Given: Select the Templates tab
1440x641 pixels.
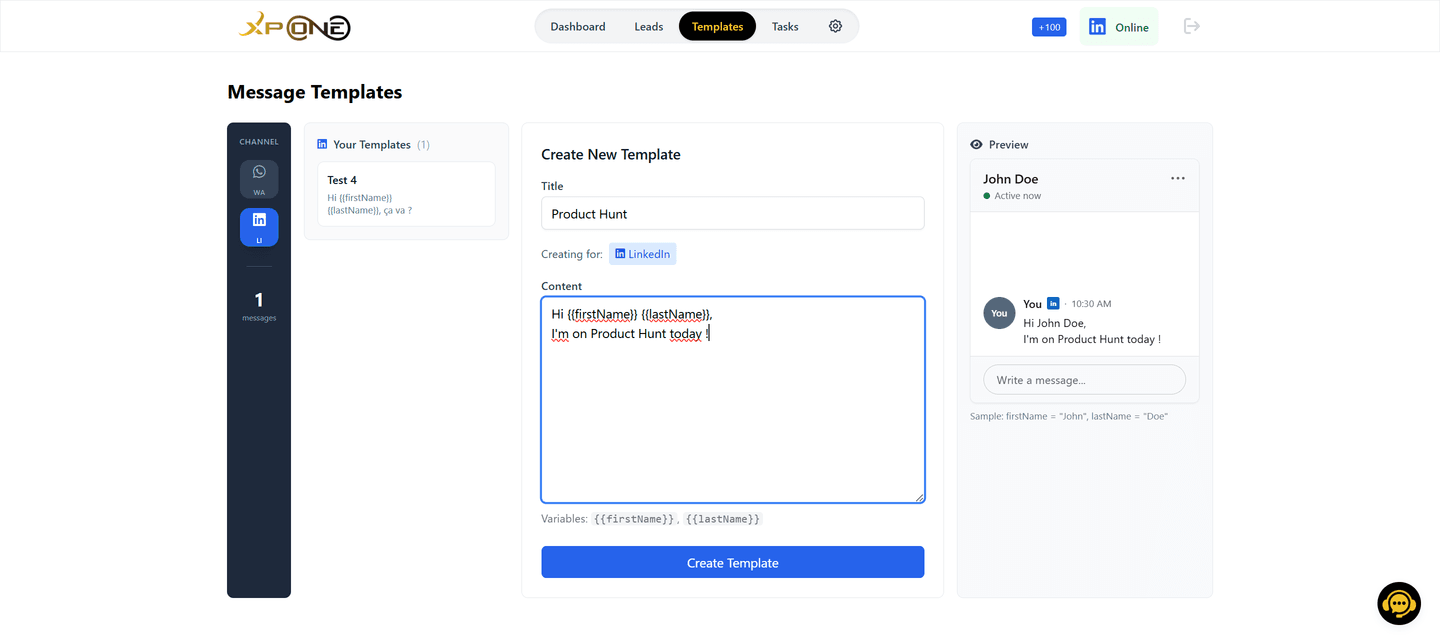Looking at the screenshot, I should pyautogui.click(x=718, y=26).
